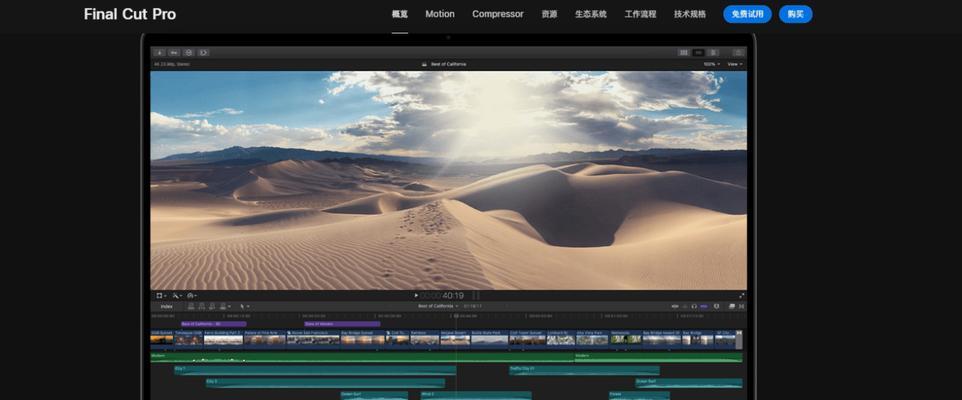Select the 概览 tab

pyautogui.click(x=400, y=14)
